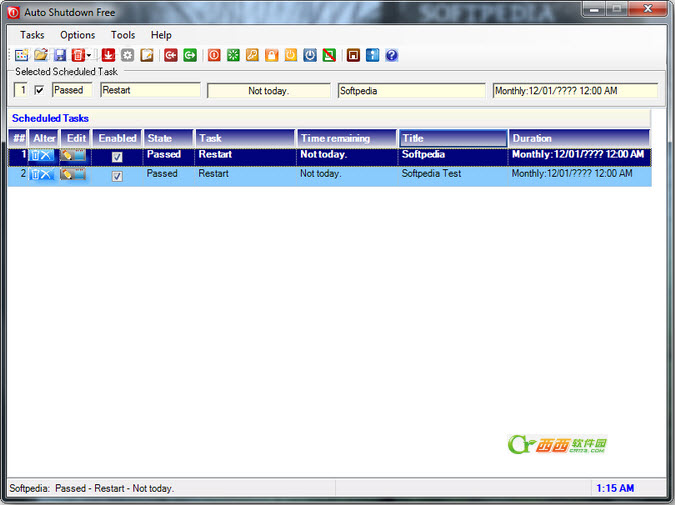Screen dimensions: 675x505
Task: Sort by the Task column header
Action: pyautogui.click(x=246, y=138)
